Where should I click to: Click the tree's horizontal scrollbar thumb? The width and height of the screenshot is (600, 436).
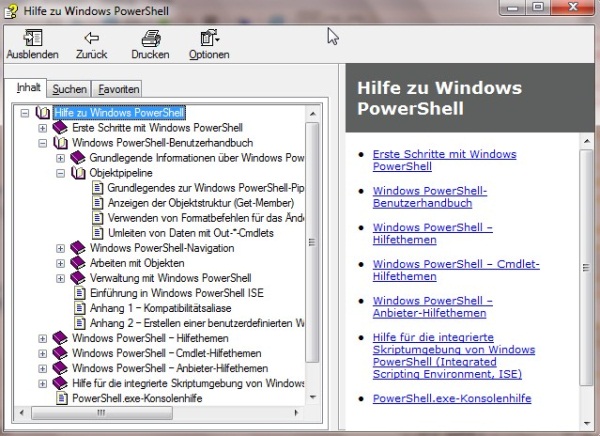pos(101,413)
